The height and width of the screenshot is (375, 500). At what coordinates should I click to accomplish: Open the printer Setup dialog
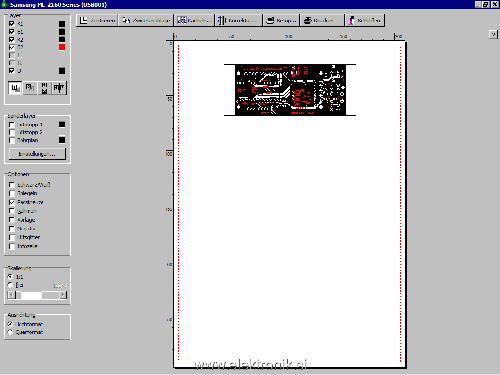coord(281,20)
